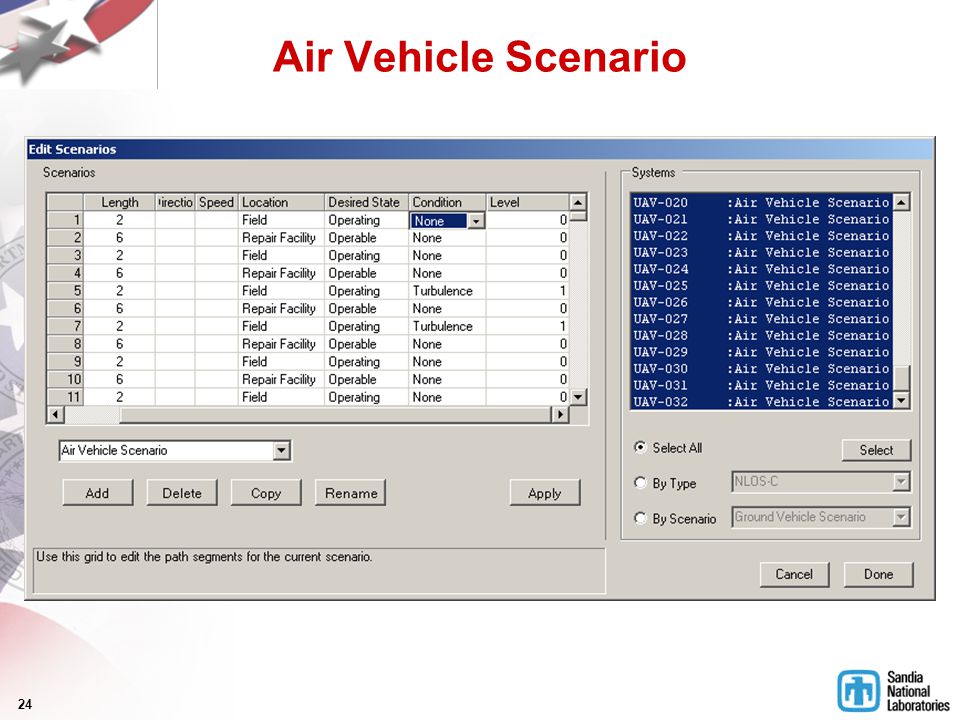Image resolution: width=960 pixels, height=720 pixels.
Task: Click the Length column header
Action: tap(119, 202)
